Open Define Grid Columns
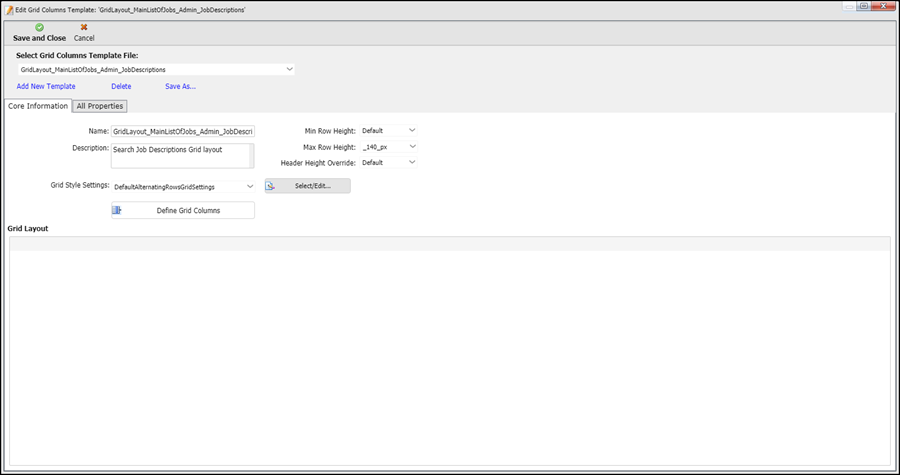Screen dimensions: 900x475 click(183, 210)
